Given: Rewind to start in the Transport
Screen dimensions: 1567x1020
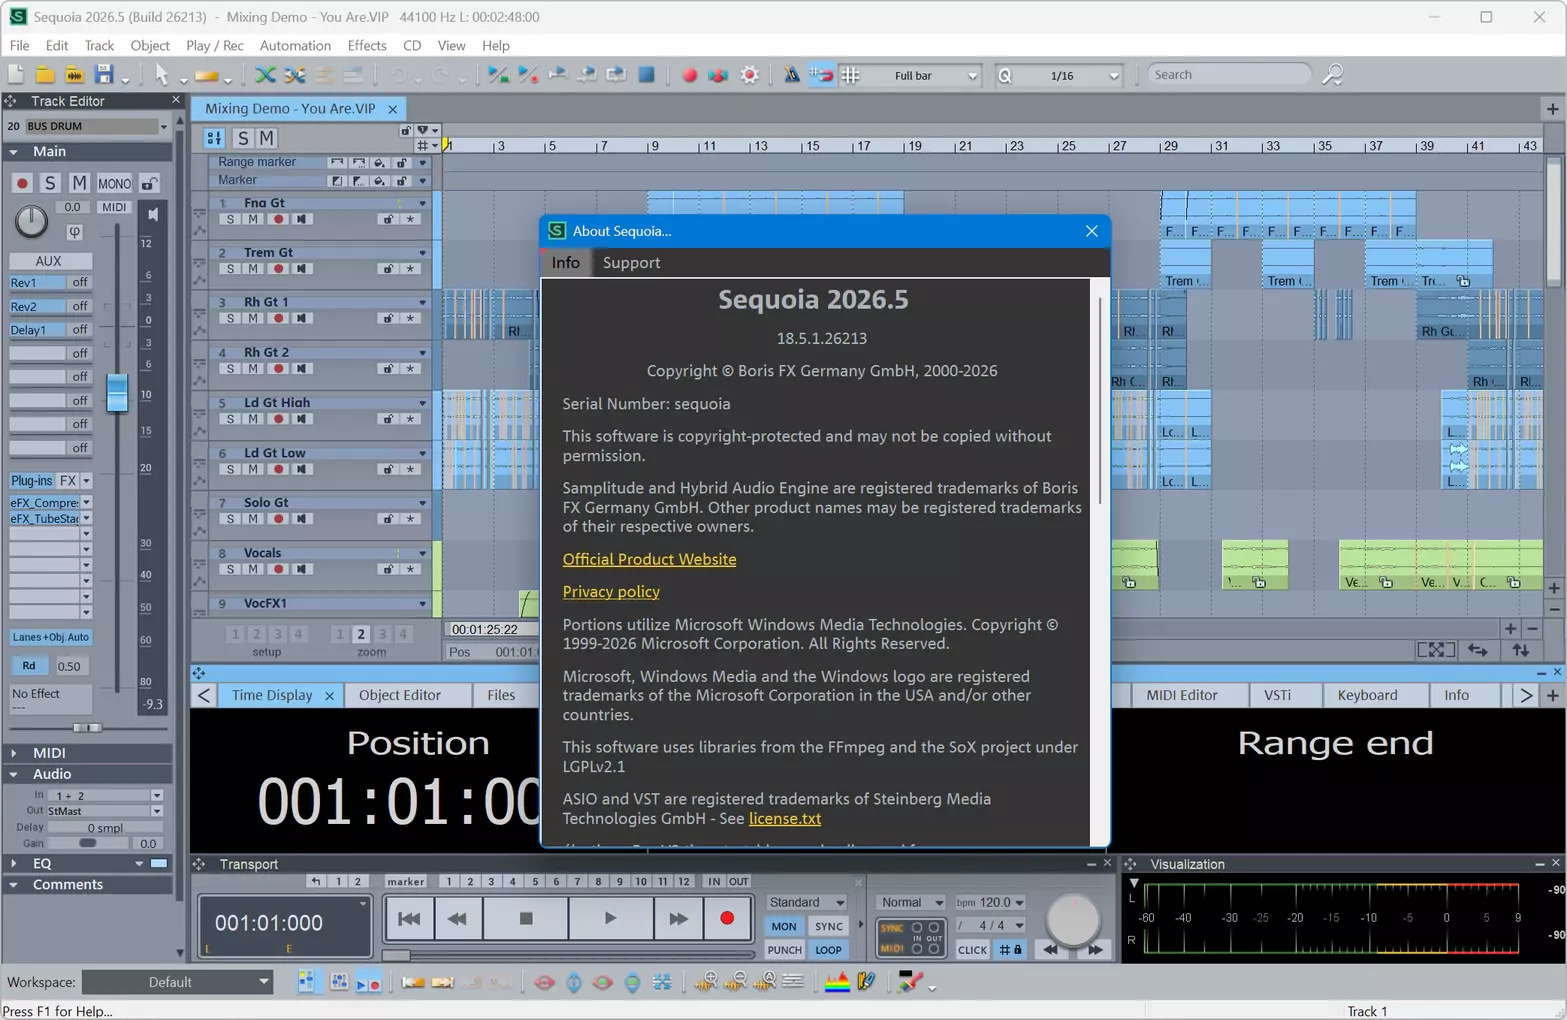Looking at the screenshot, I should click(x=409, y=919).
